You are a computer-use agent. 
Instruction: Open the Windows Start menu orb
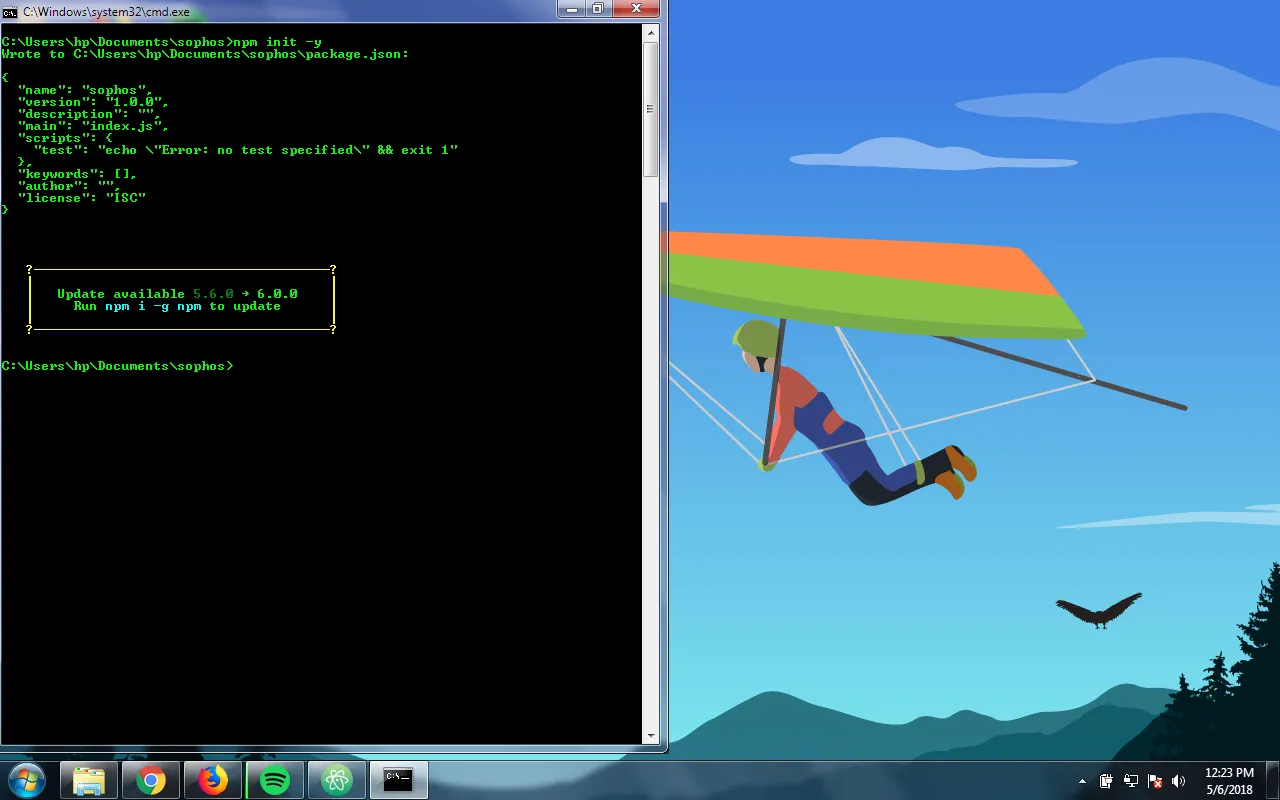(x=26, y=780)
